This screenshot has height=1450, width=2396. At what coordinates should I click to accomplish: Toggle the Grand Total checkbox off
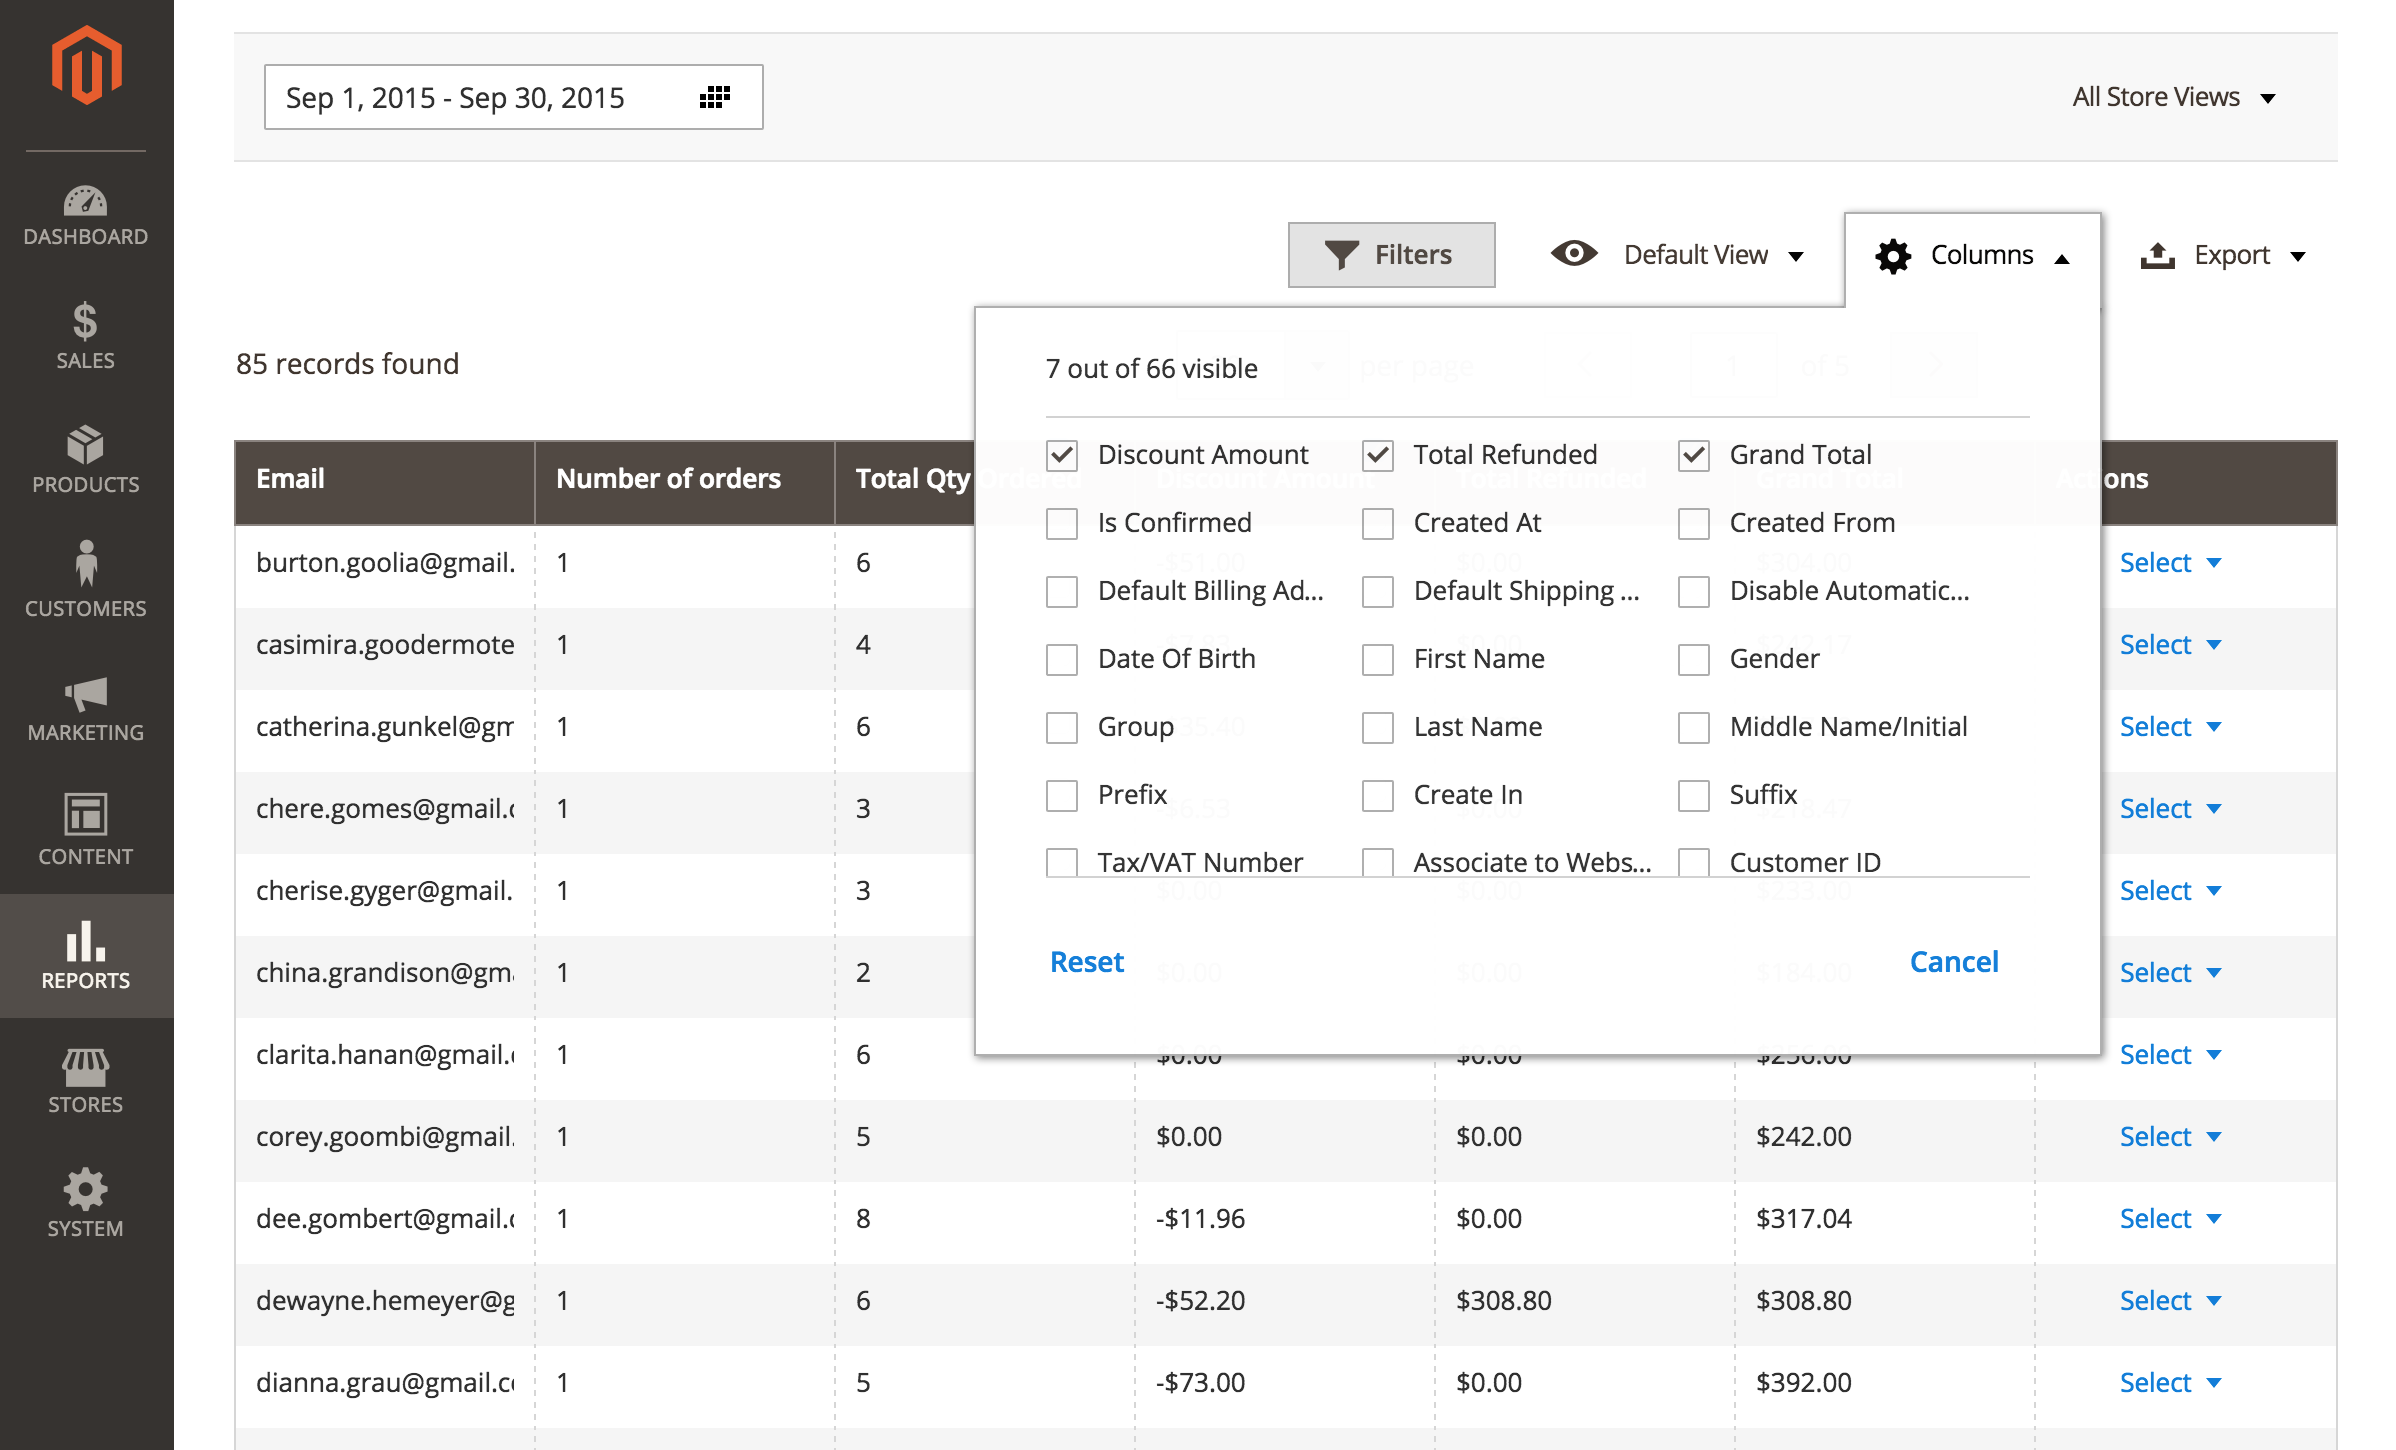click(1691, 454)
